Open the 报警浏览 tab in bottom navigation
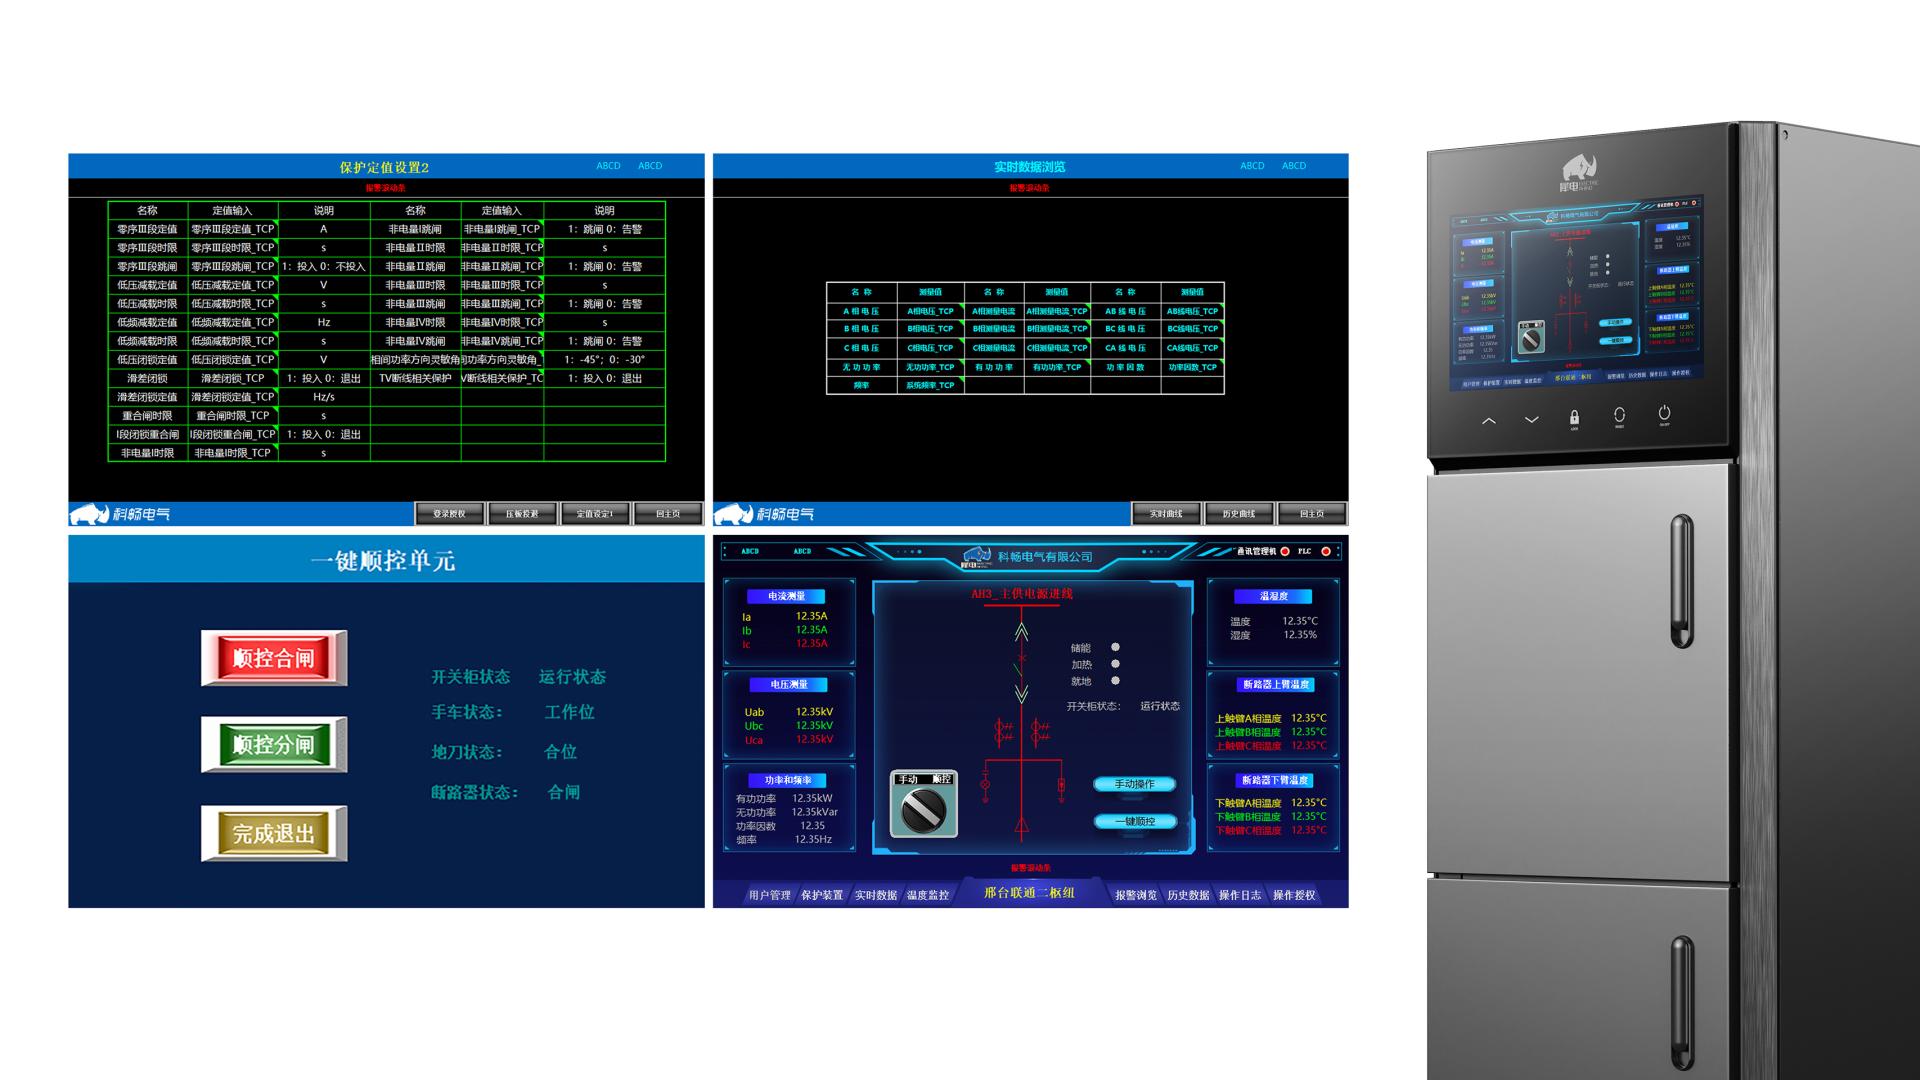Screen dimensions: 1920x1080 point(1136,895)
